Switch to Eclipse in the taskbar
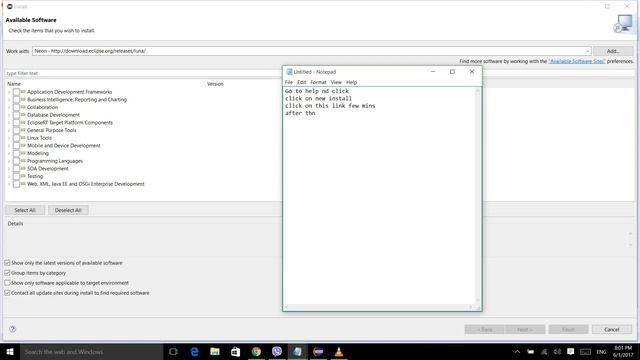640x360 pixels. (318, 351)
